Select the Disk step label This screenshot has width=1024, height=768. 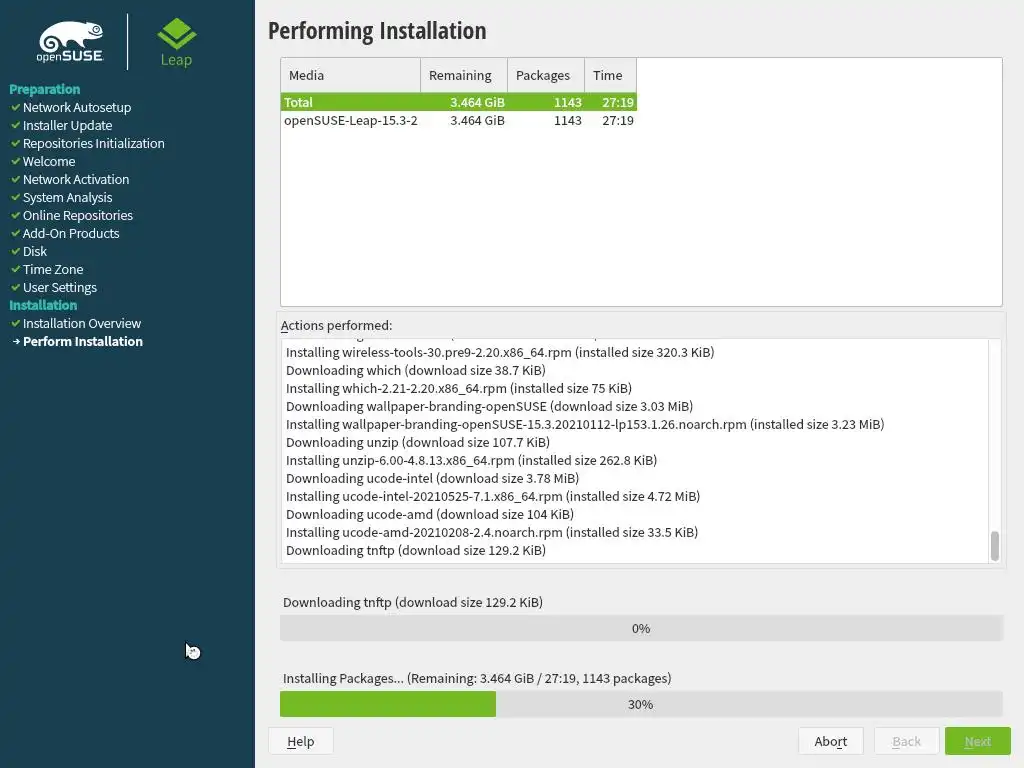[x=35, y=251]
